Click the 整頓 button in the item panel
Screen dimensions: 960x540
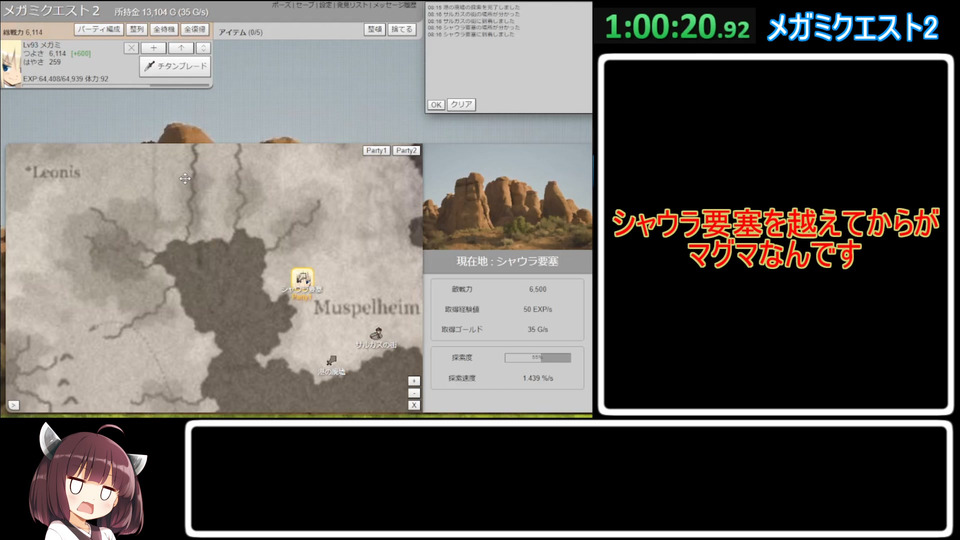[x=375, y=29]
